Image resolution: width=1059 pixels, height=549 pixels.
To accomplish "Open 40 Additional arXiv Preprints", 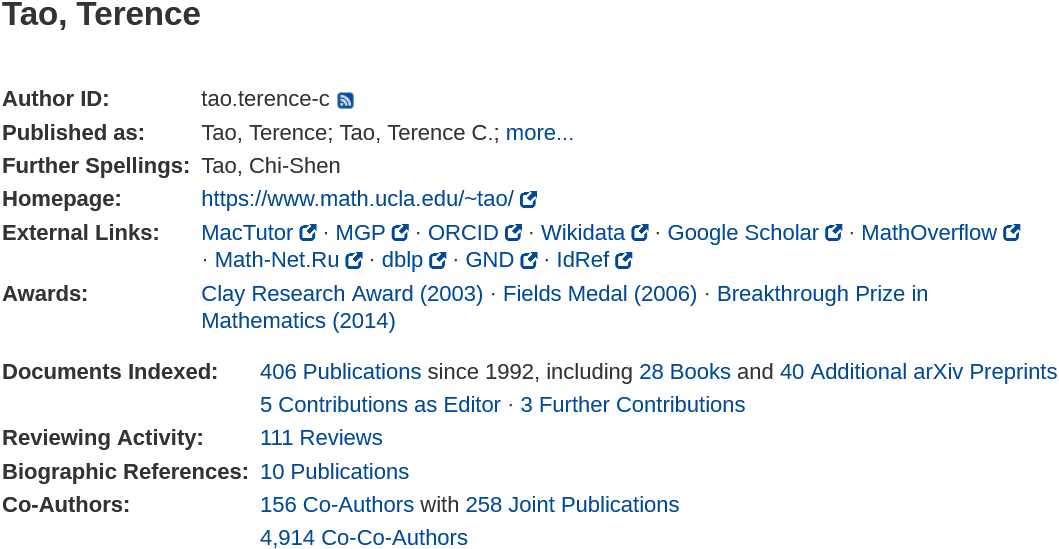I will pos(917,372).
